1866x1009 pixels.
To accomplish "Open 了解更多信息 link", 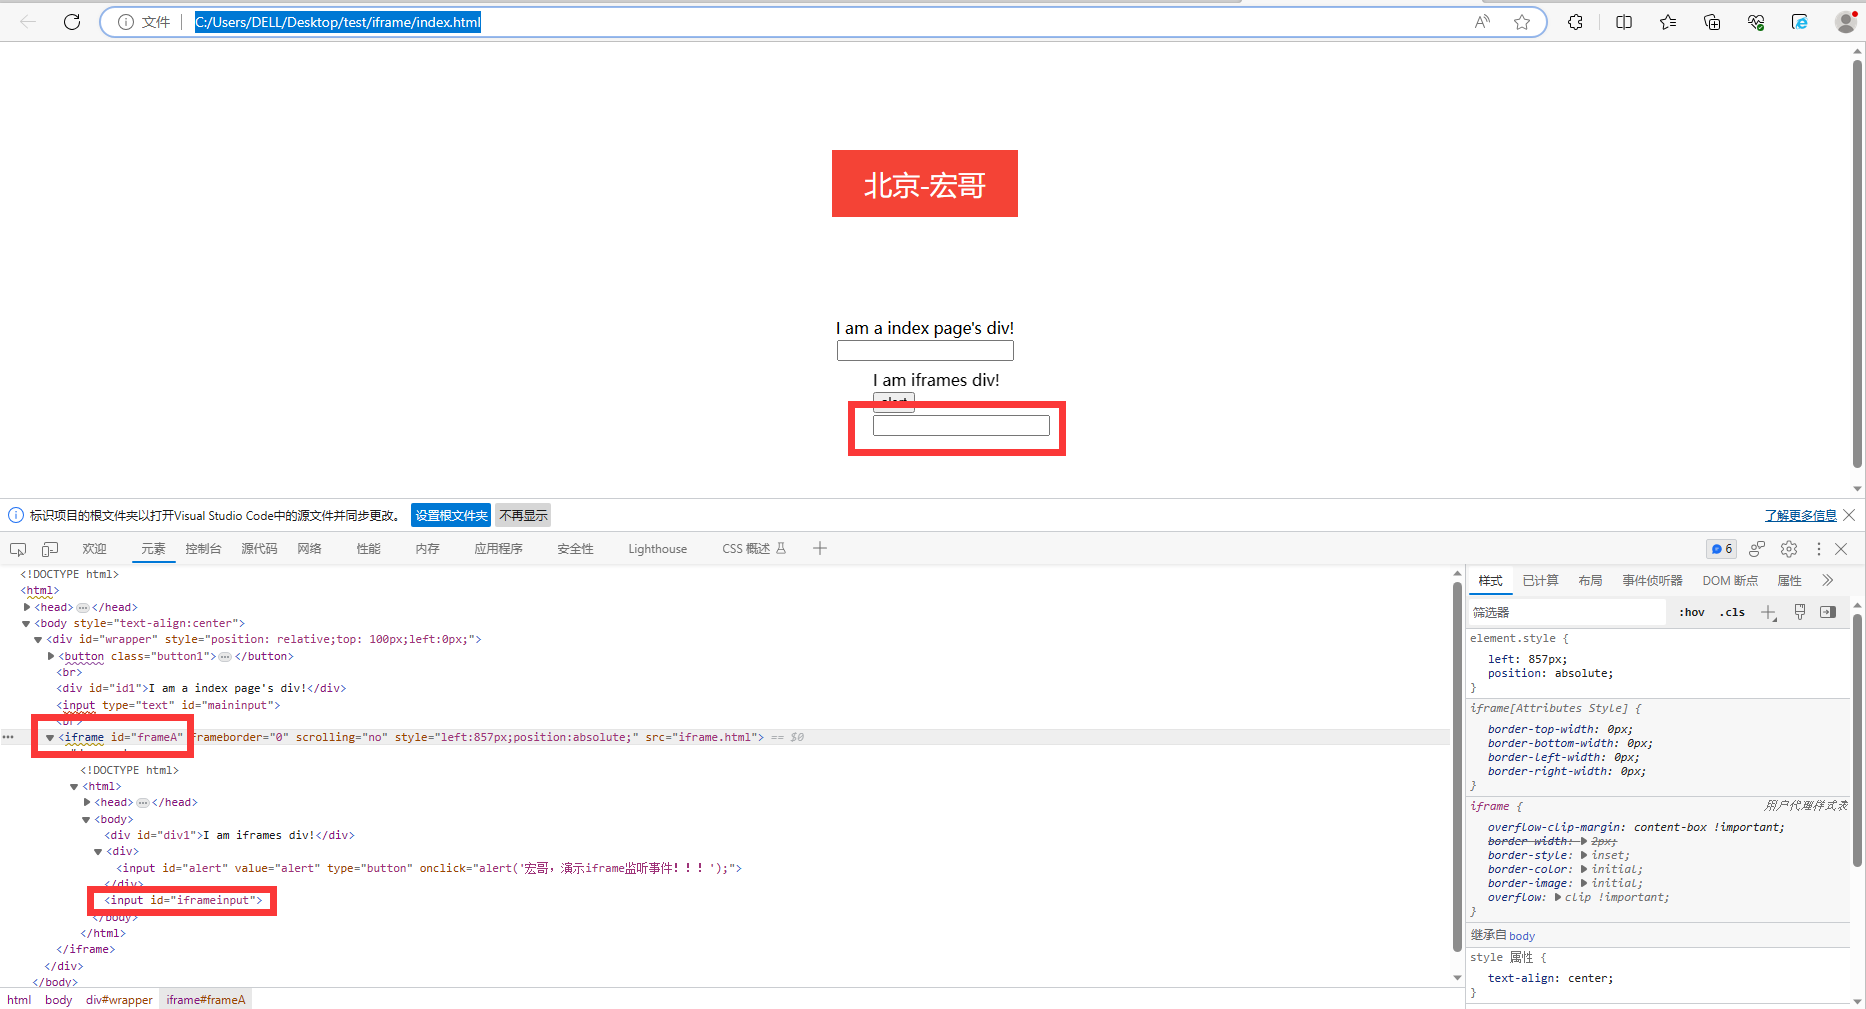I will [x=1800, y=515].
